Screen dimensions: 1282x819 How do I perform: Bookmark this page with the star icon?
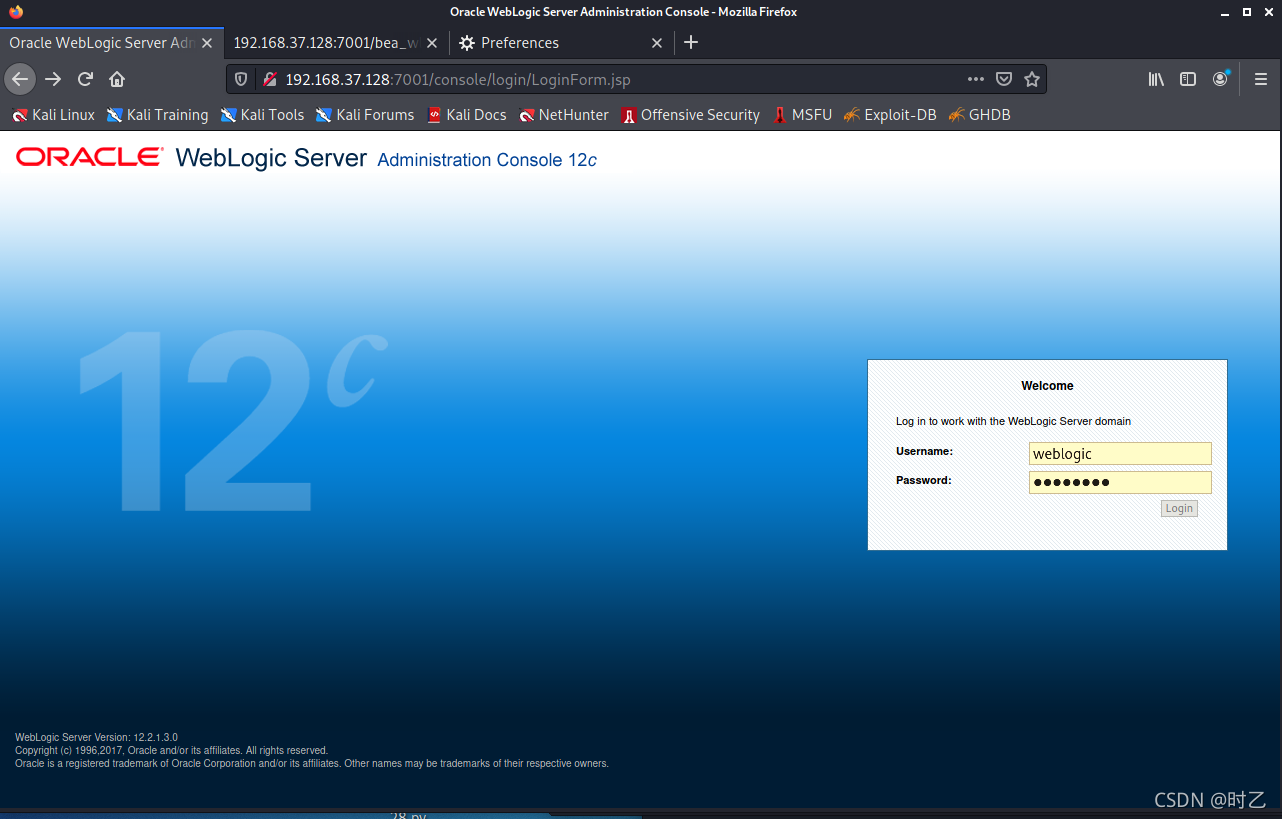point(1032,79)
